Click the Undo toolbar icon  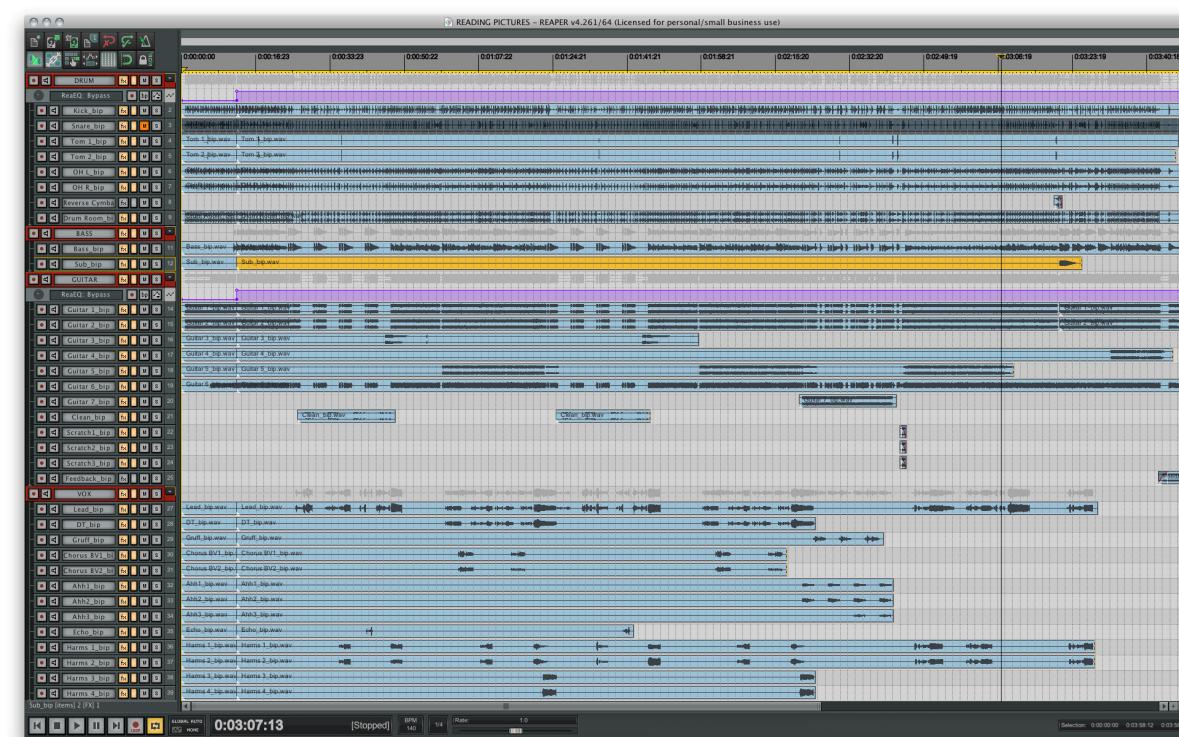(x=108, y=41)
